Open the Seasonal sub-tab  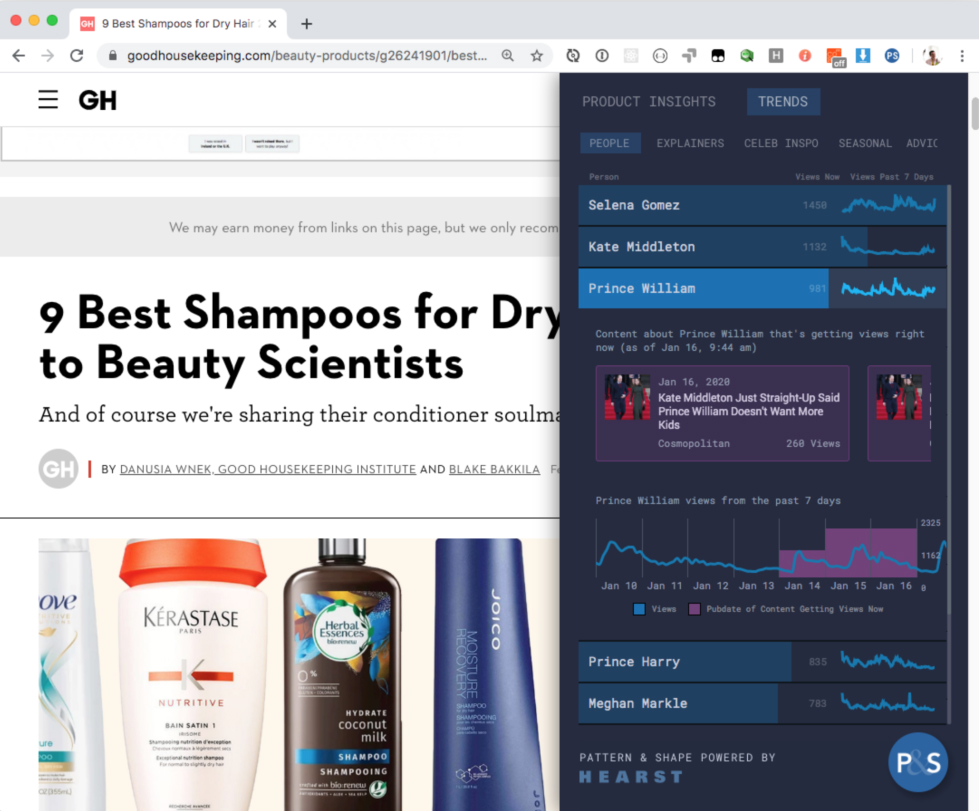[865, 143]
